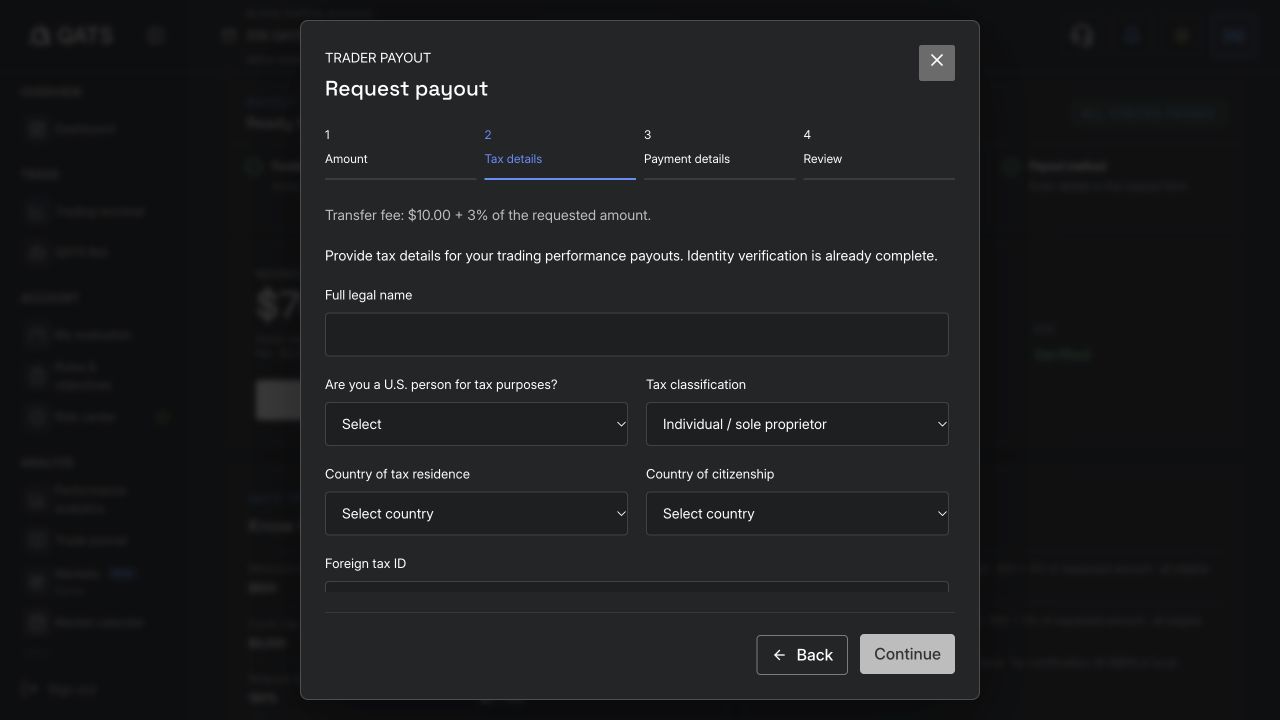Image resolution: width=1280 pixels, height=720 pixels.
Task: Click the Transfer fee notice text
Action: (488, 215)
